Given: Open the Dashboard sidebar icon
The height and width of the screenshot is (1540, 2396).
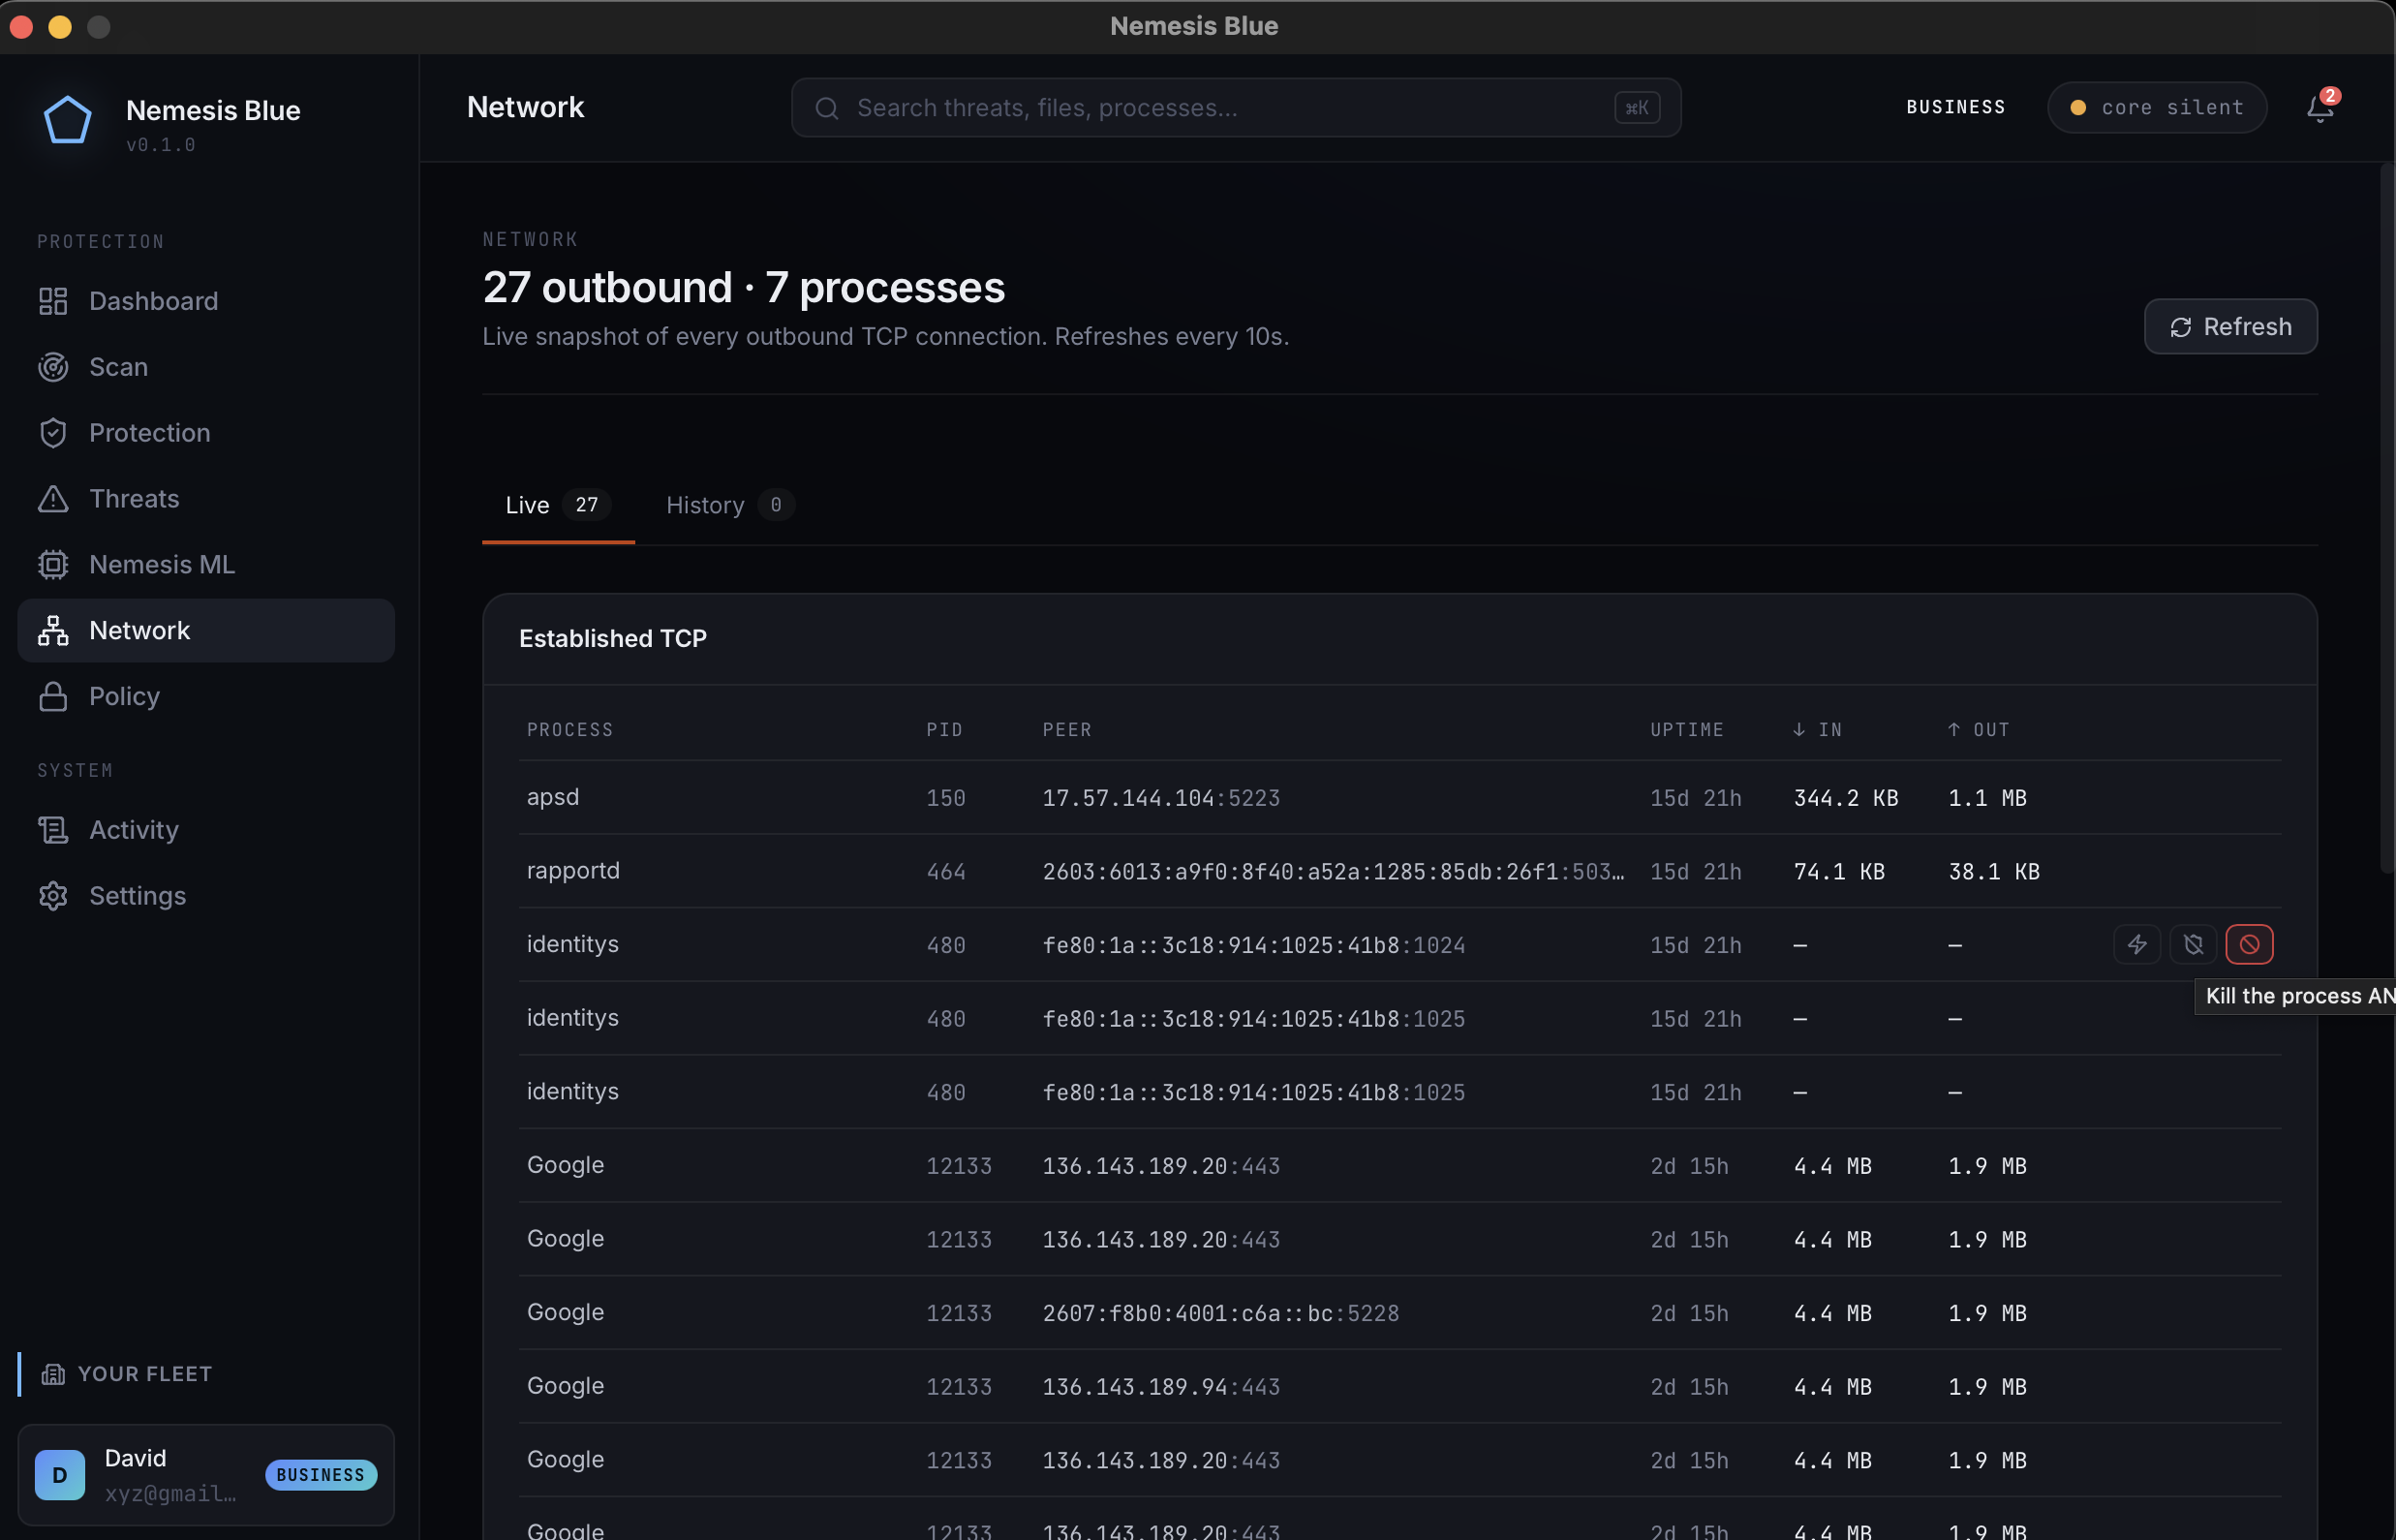Looking at the screenshot, I should click(x=53, y=301).
